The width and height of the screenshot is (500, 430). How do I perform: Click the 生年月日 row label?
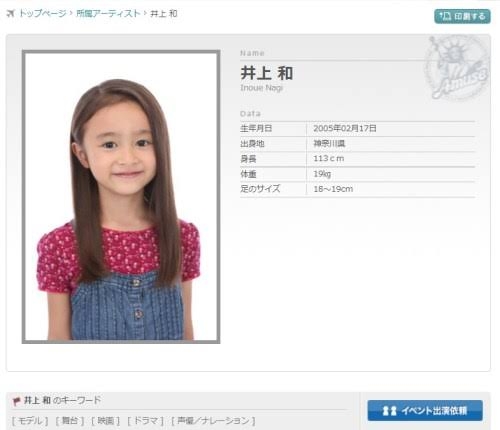(x=256, y=128)
